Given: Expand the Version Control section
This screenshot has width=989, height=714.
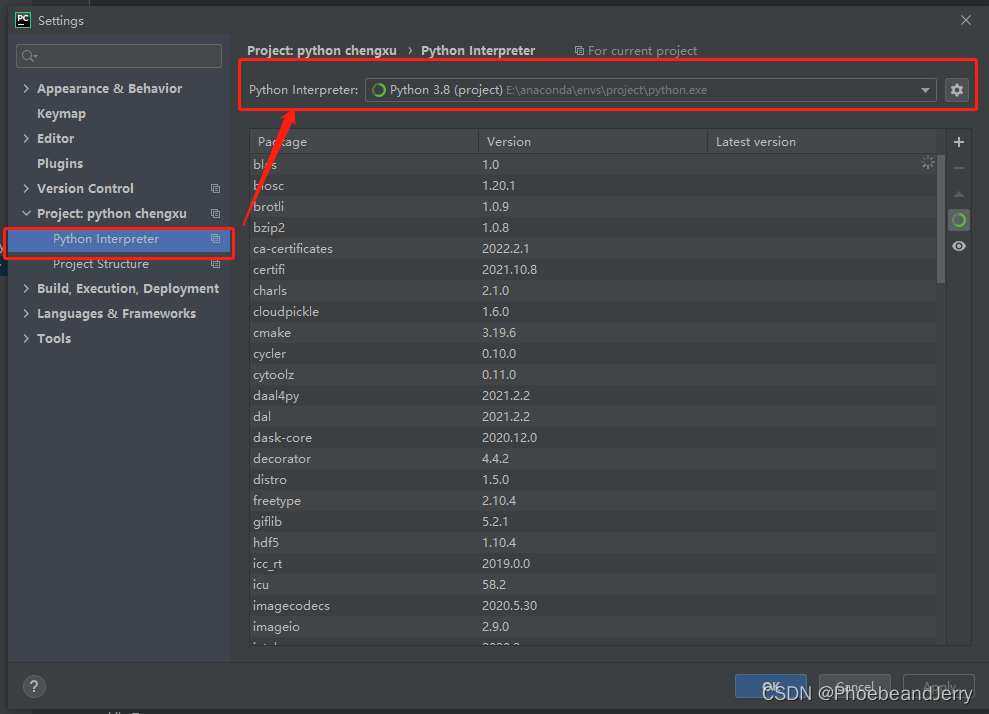Looking at the screenshot, I should 26,188.
